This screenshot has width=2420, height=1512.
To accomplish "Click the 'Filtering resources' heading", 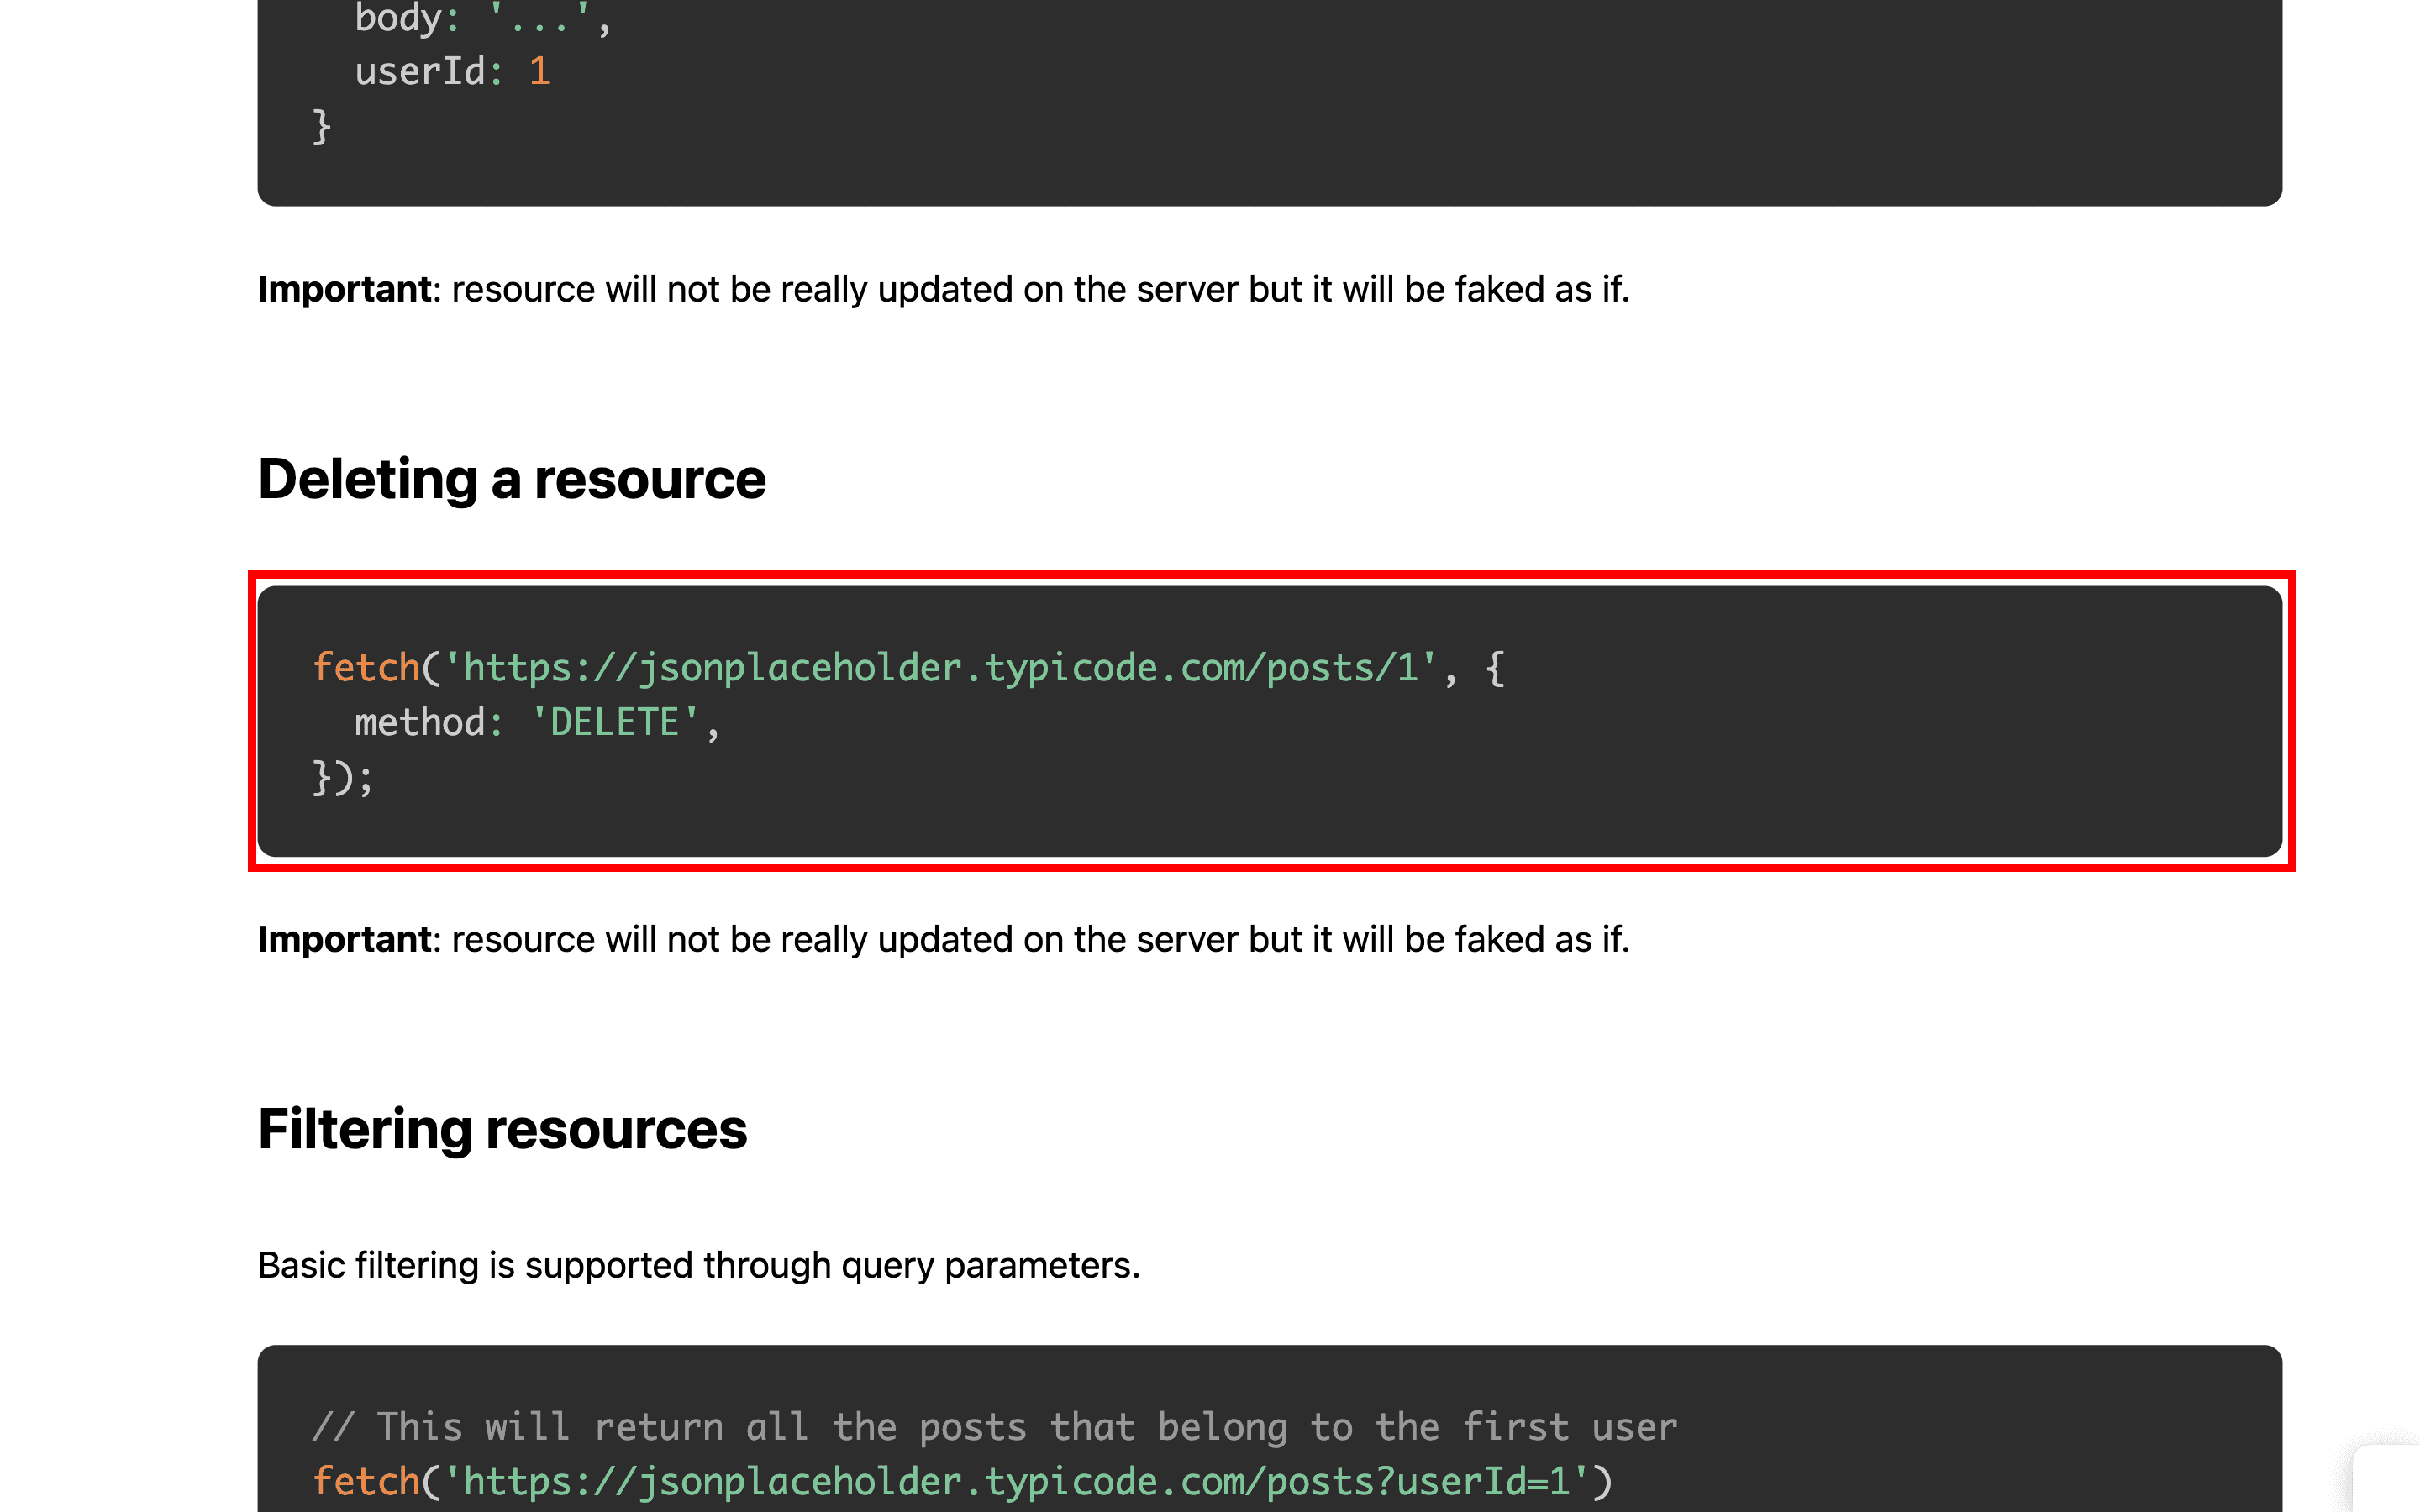I will (502, 1129).
